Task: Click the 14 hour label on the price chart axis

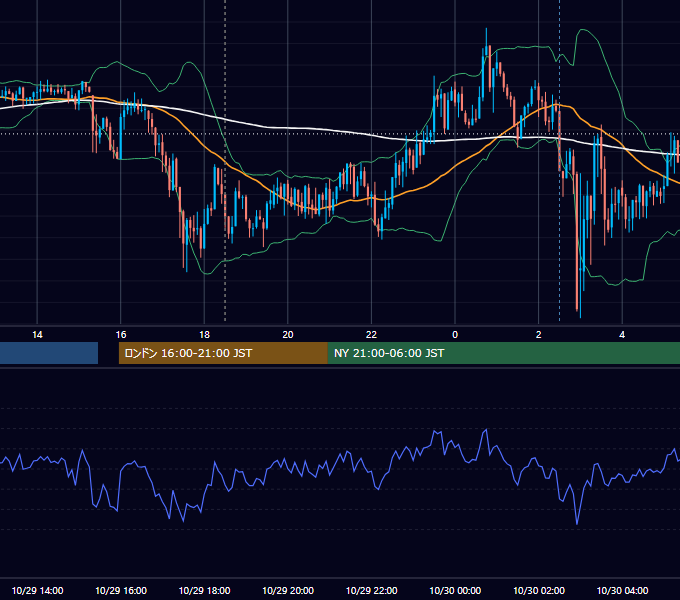Action: click(x=37, y=335)
